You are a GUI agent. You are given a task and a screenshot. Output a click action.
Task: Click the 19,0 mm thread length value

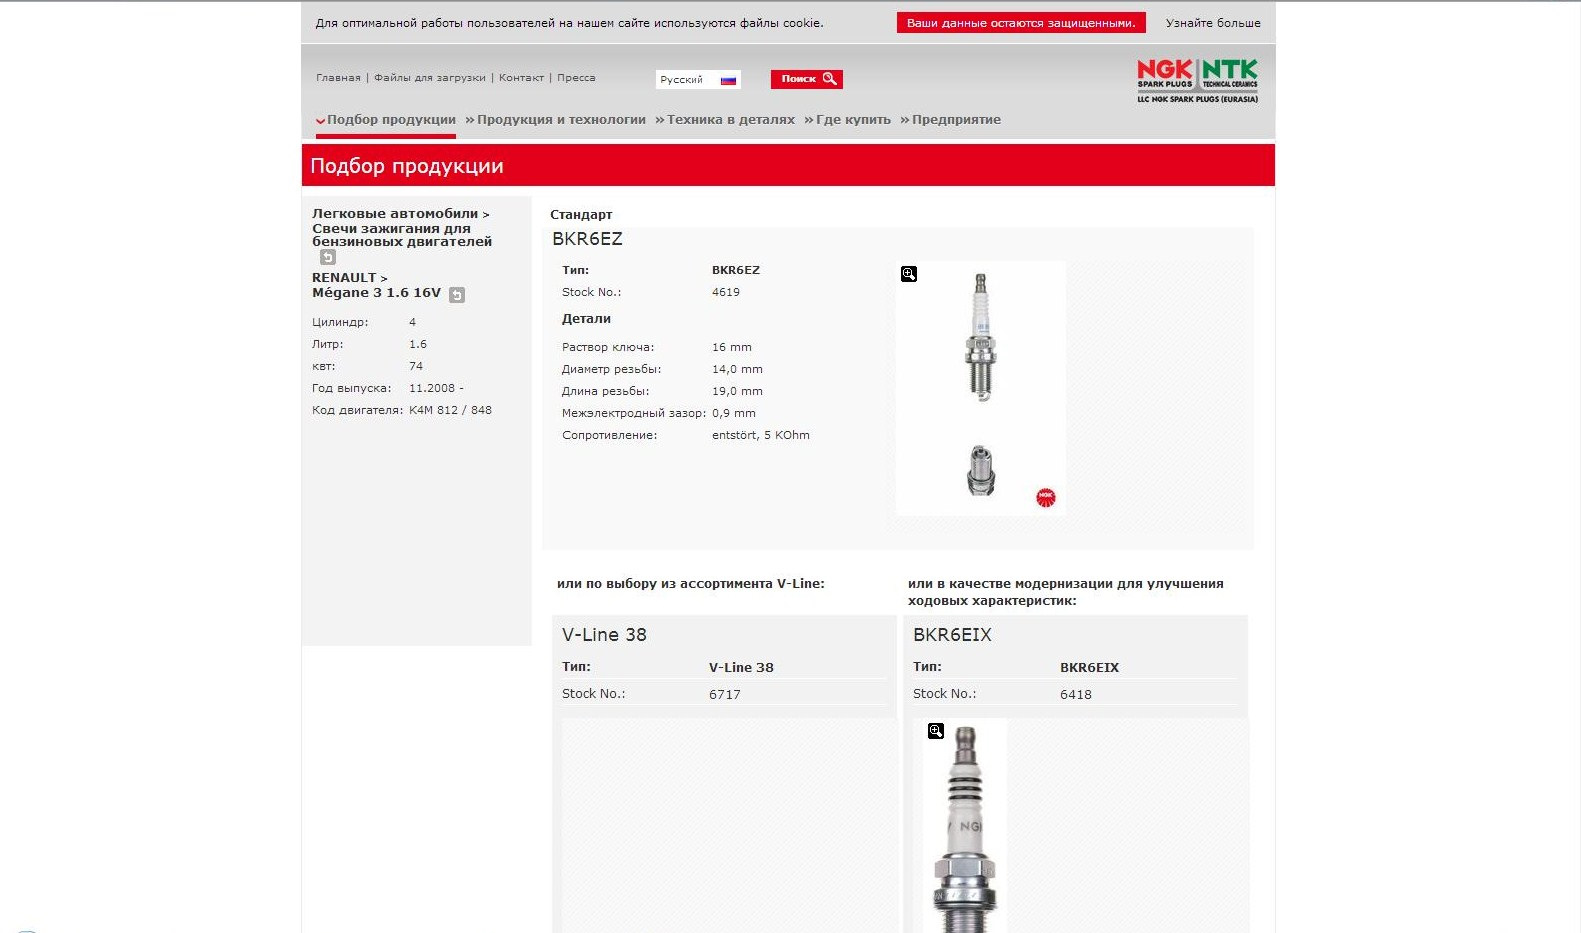coord(737,391)
